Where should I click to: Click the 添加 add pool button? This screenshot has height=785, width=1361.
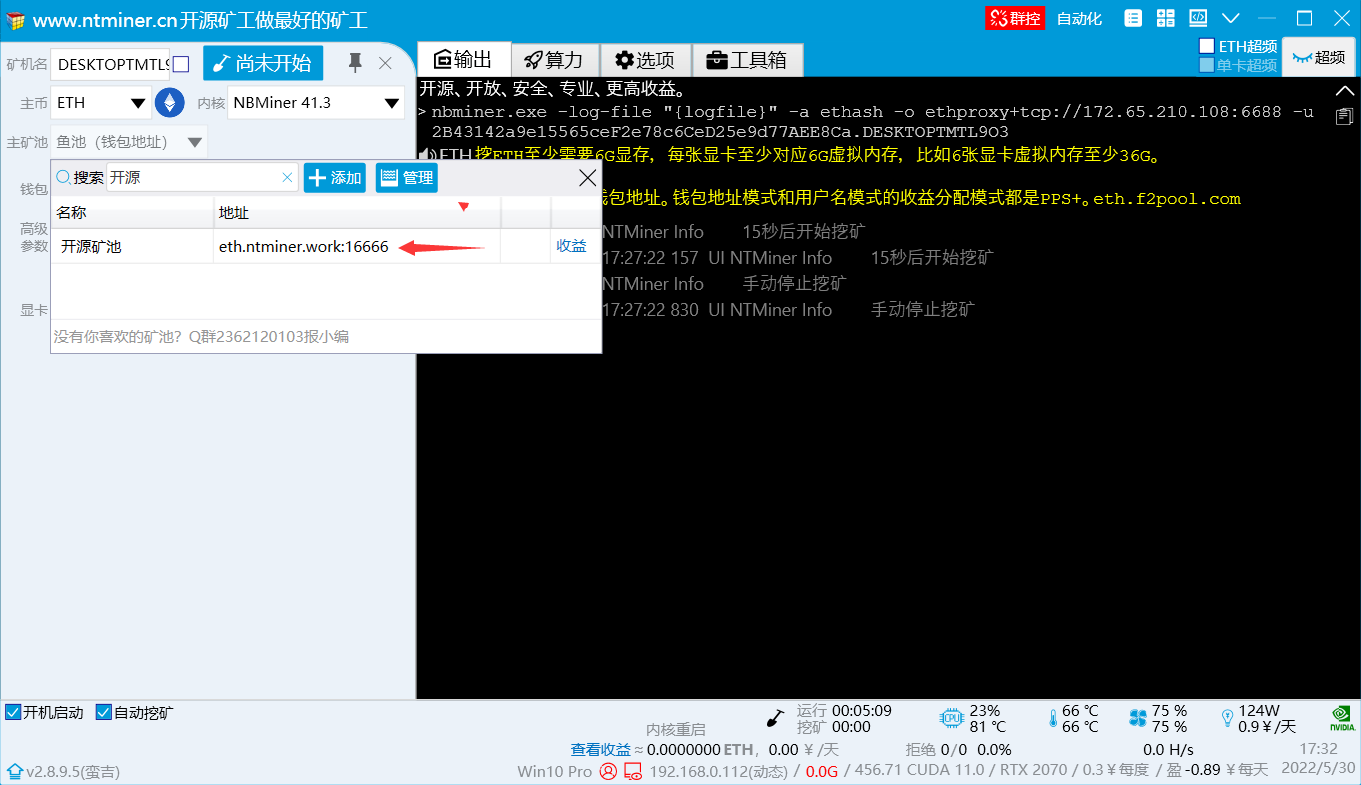(x=335, y=177)
